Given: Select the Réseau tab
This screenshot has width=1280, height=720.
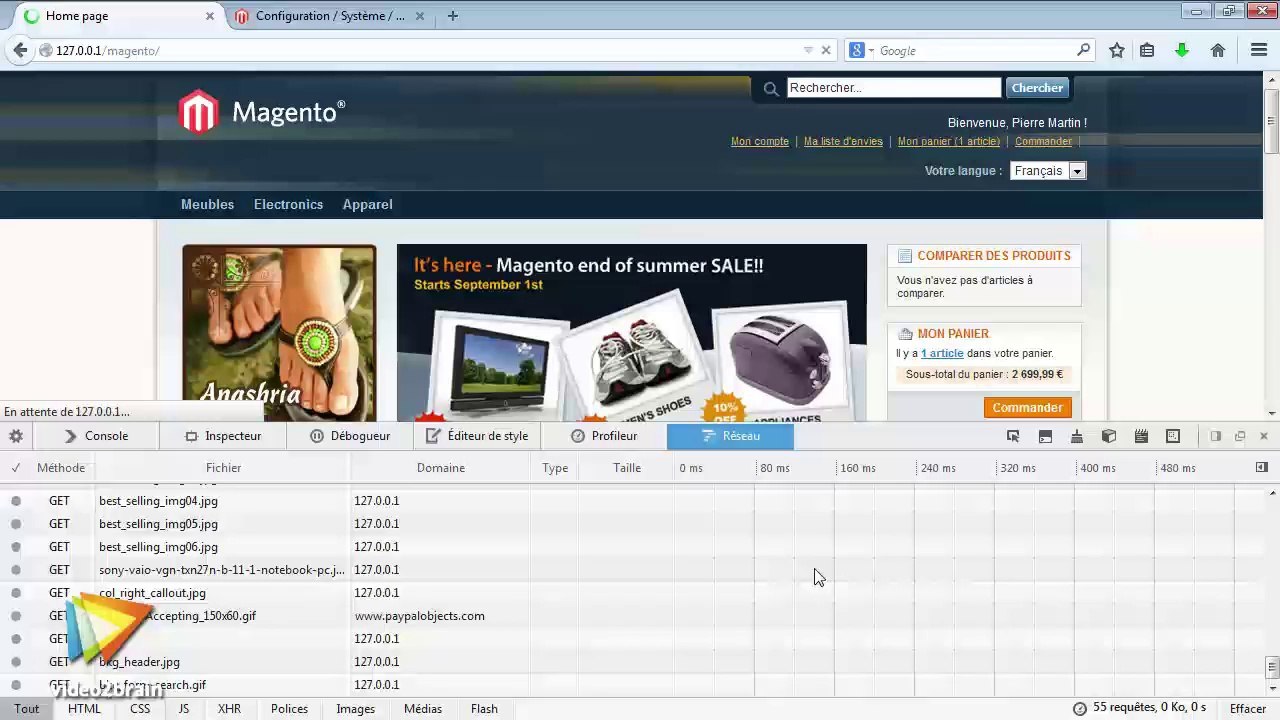Looking at the screenshot, I should pyautogui.click(x=730, y=436).
